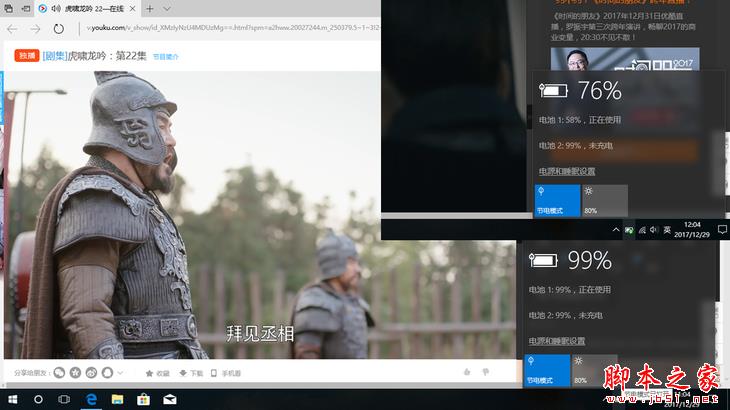The height and width of the screenshot is (410, 730).
Task: Select the 虎啸龙吟 22 browser tab
Action: (88, 8)
